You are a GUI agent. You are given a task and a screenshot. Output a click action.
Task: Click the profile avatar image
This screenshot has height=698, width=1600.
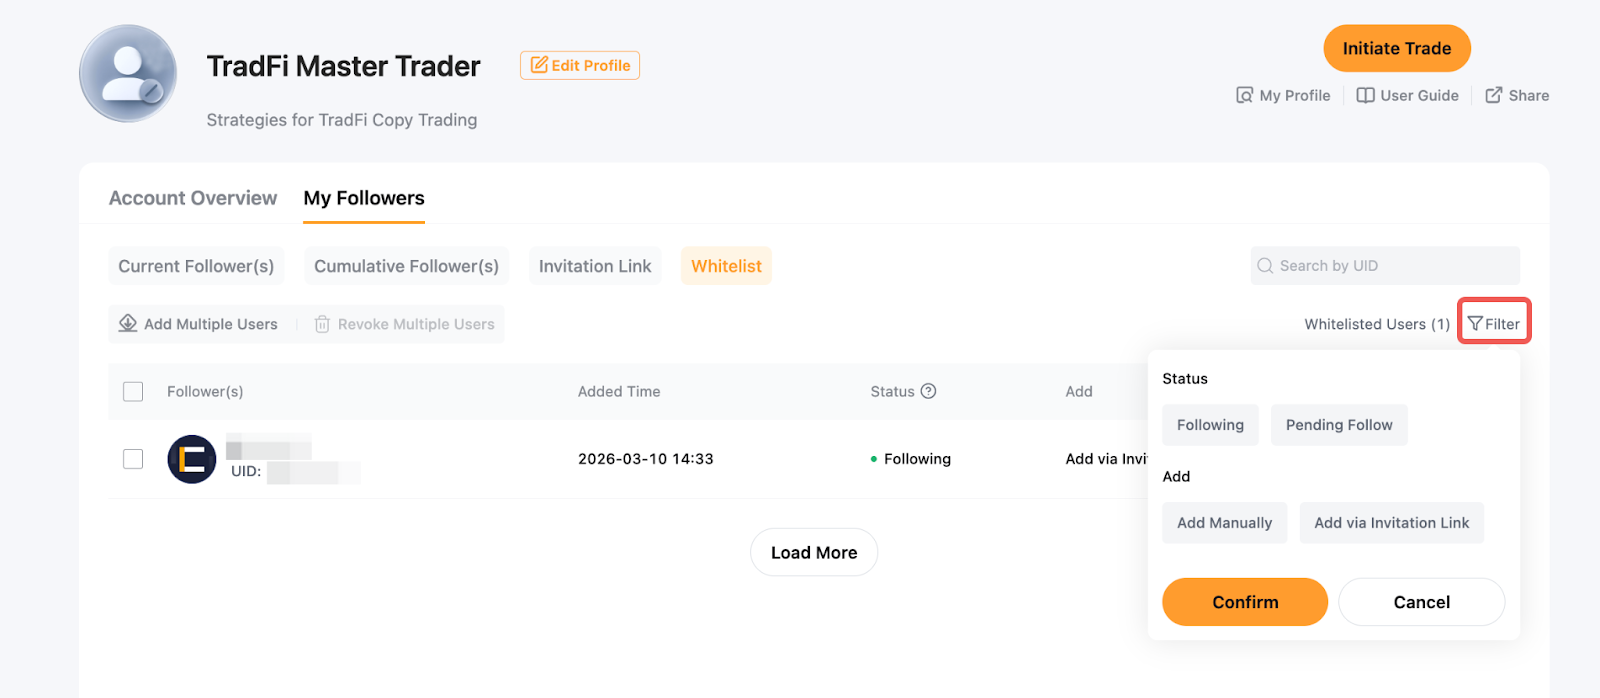(128, 74)
